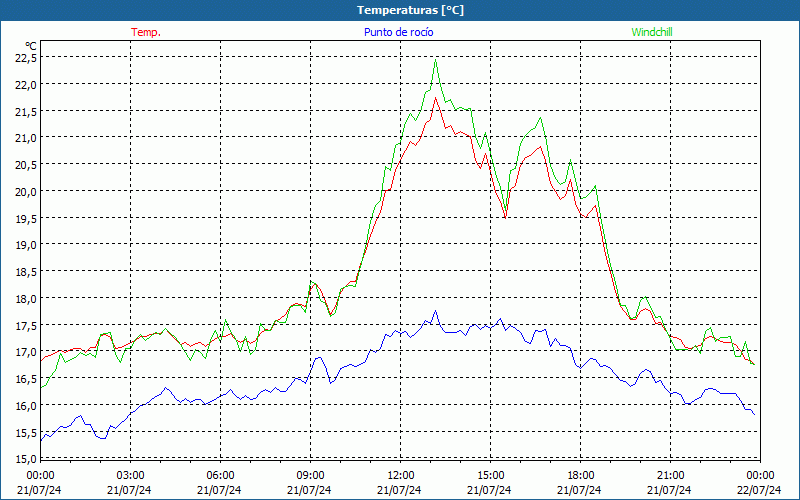
Task: Click the 18,0 y-axis value
Action: point(26,298)
